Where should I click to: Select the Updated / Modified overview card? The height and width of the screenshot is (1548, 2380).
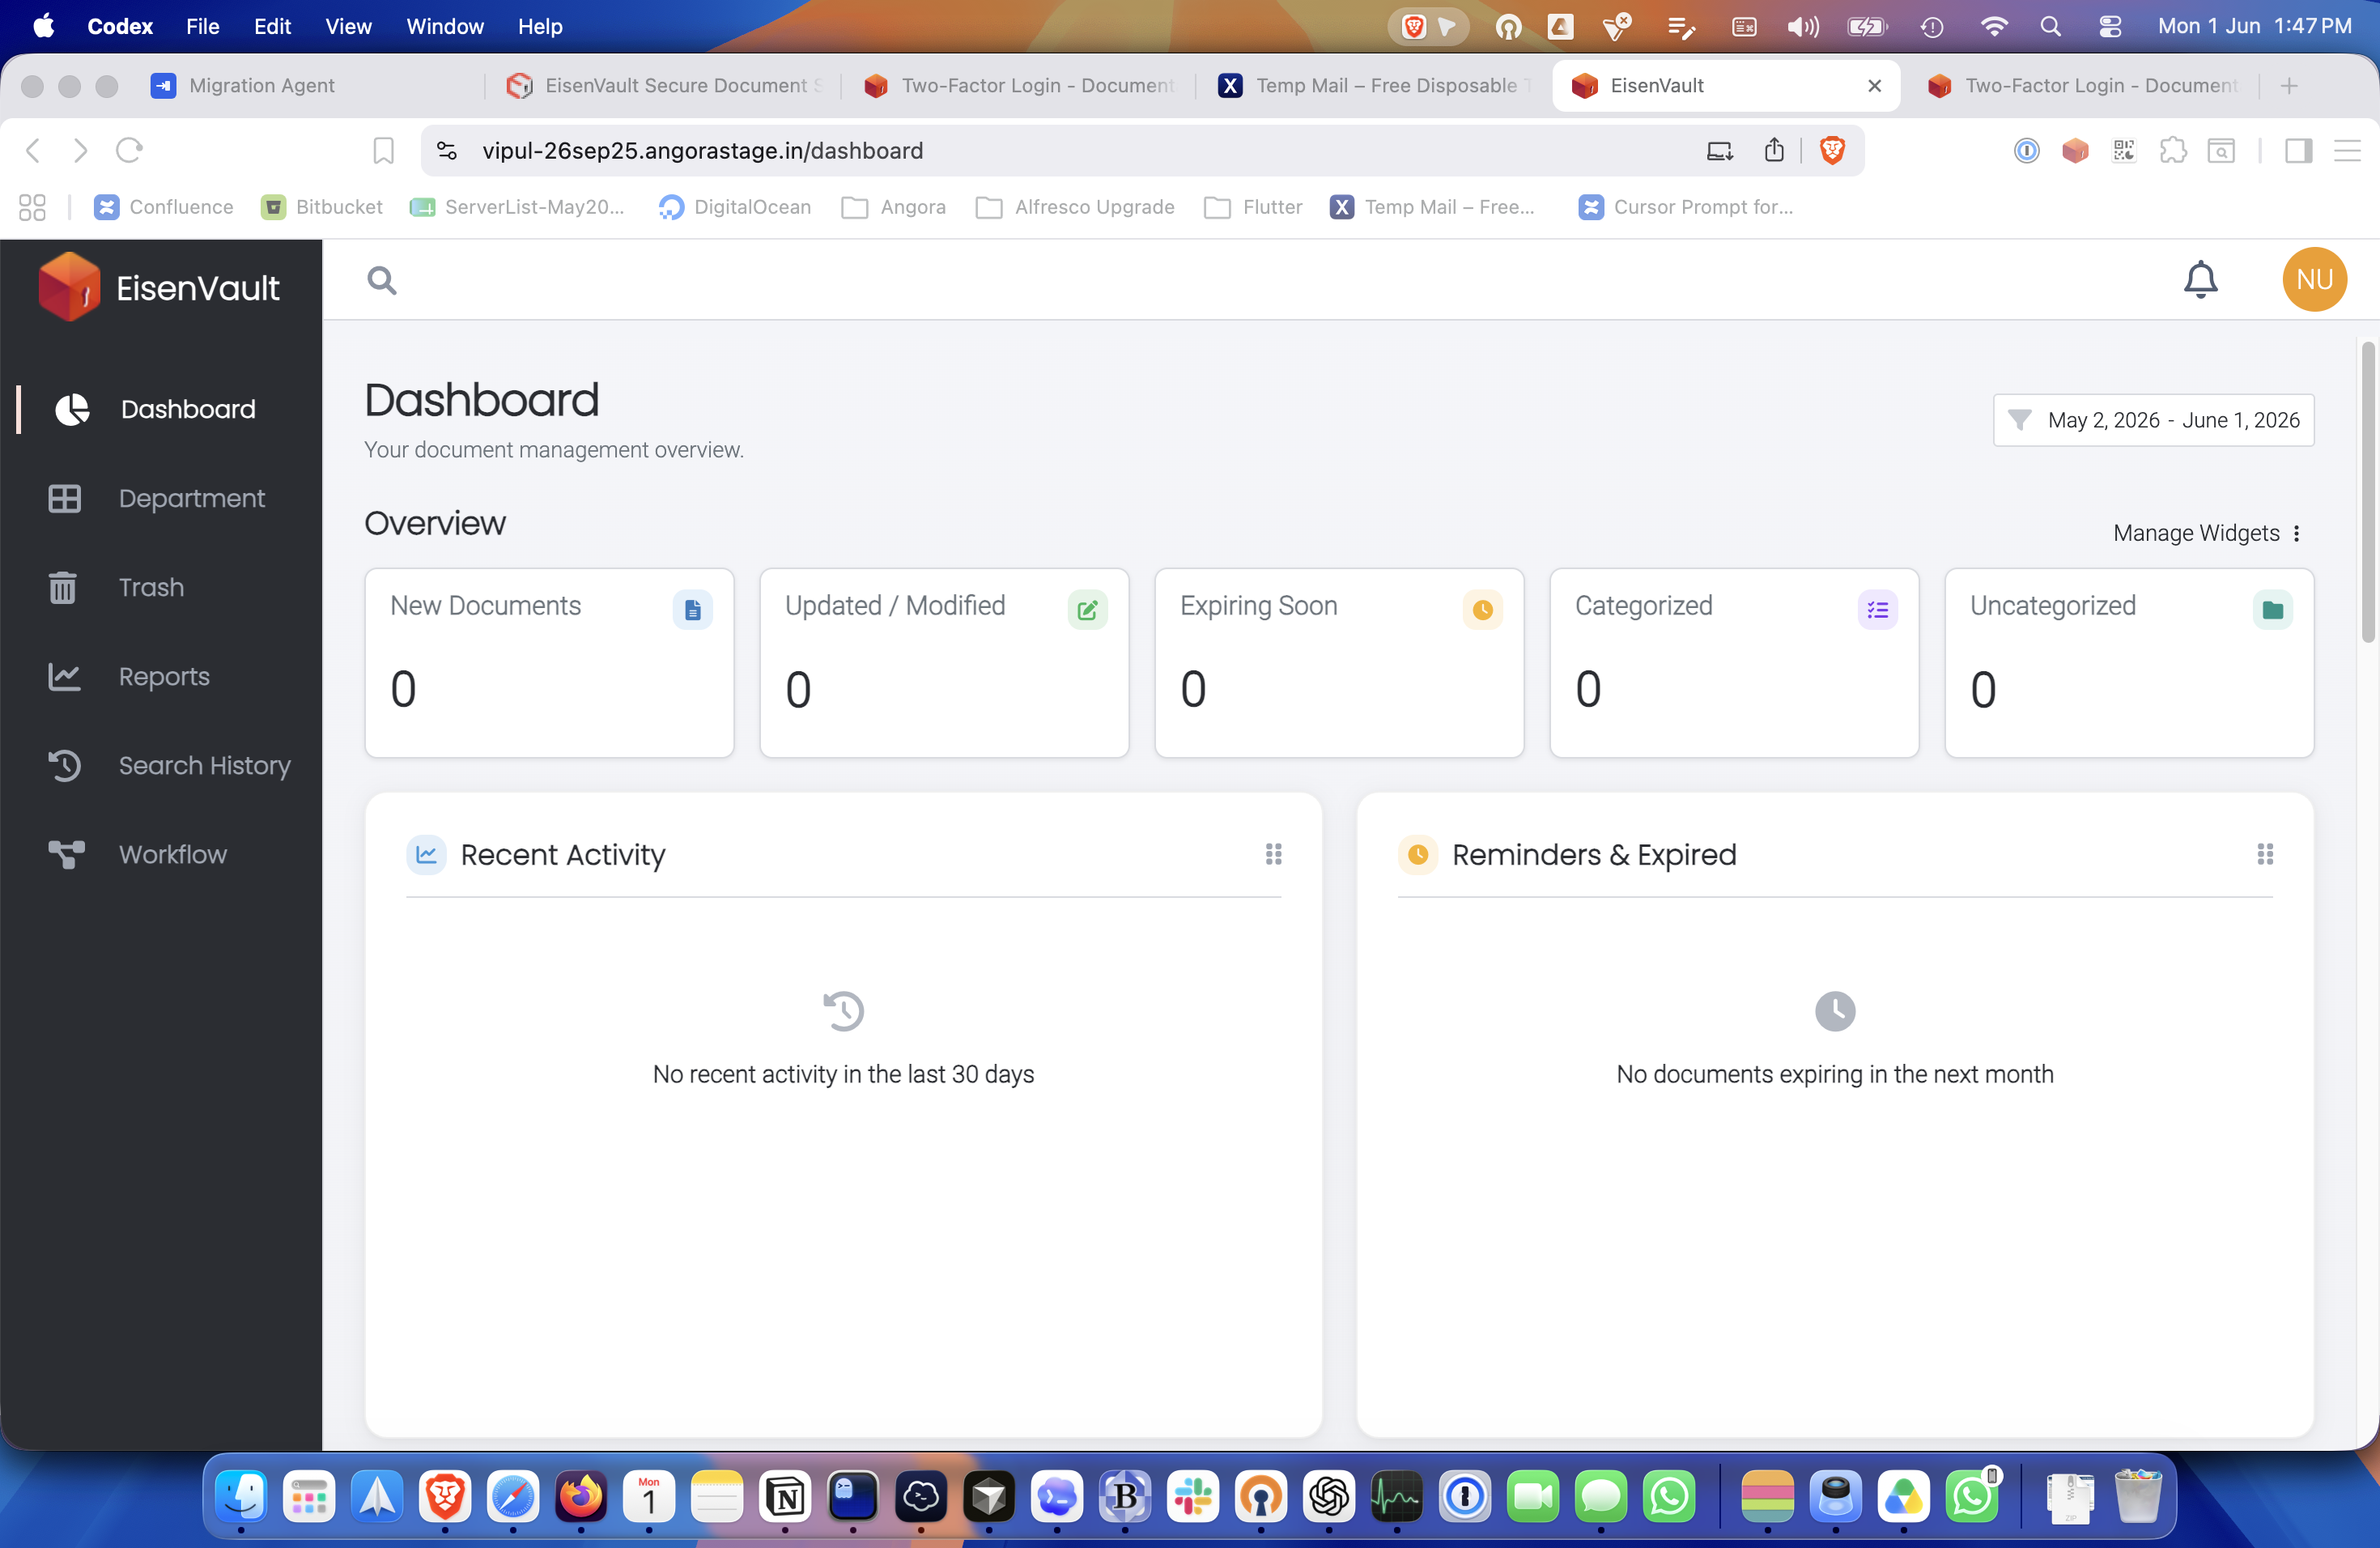click(944, 663)
